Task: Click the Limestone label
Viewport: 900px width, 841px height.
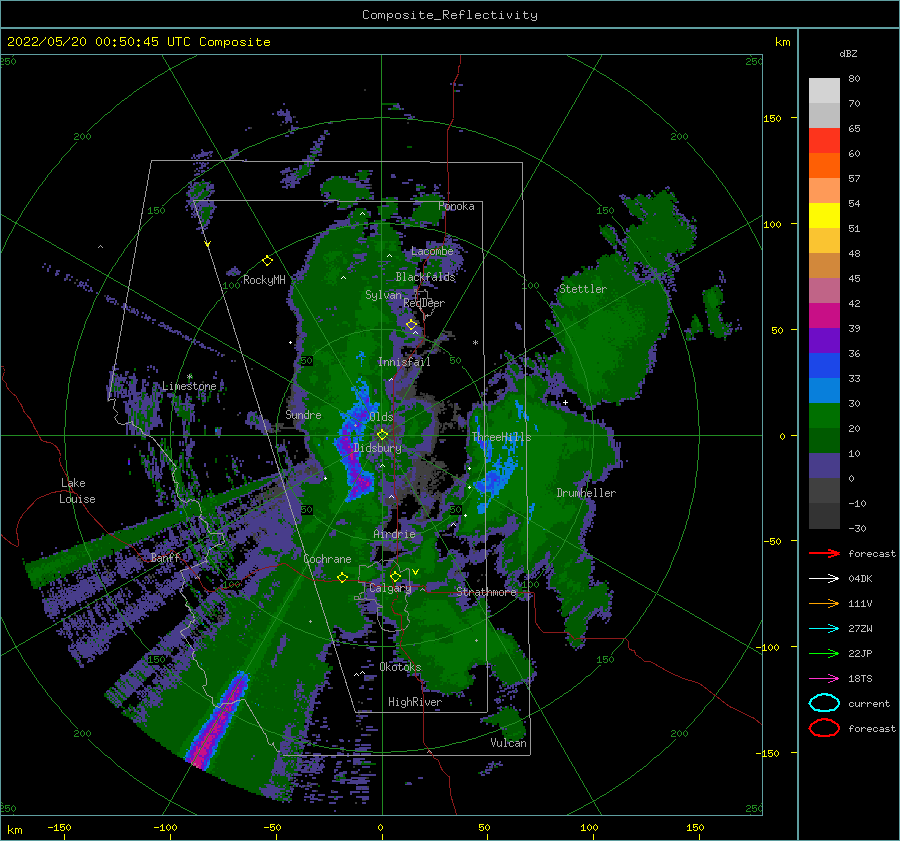Action: 189,386
